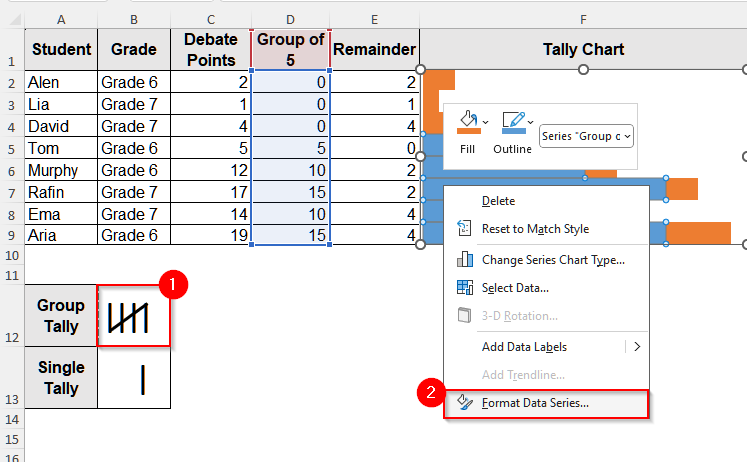The image size is (747, 462).
Task: Select the five-stroke group tally image
Action: pyautogui.click(x=128, y=318)
